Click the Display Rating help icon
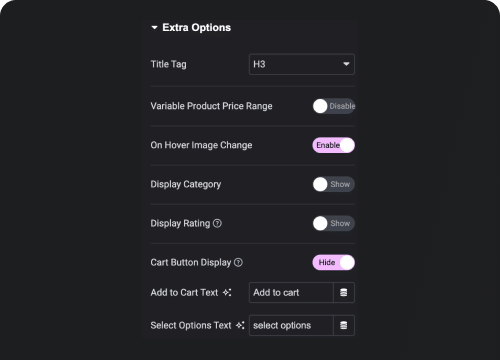Image resolution: width=500 pixels, height=360 pixels. (x=217, y=223)
